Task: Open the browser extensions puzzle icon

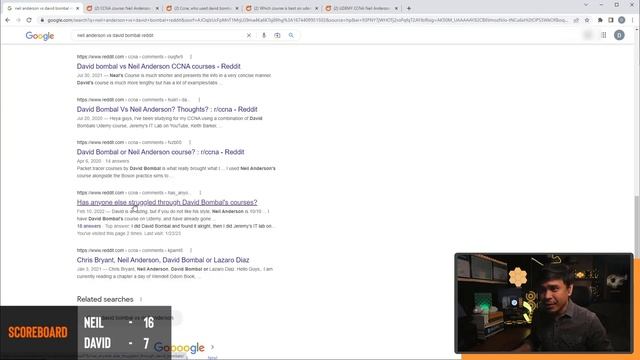Action: click(600, 20)
